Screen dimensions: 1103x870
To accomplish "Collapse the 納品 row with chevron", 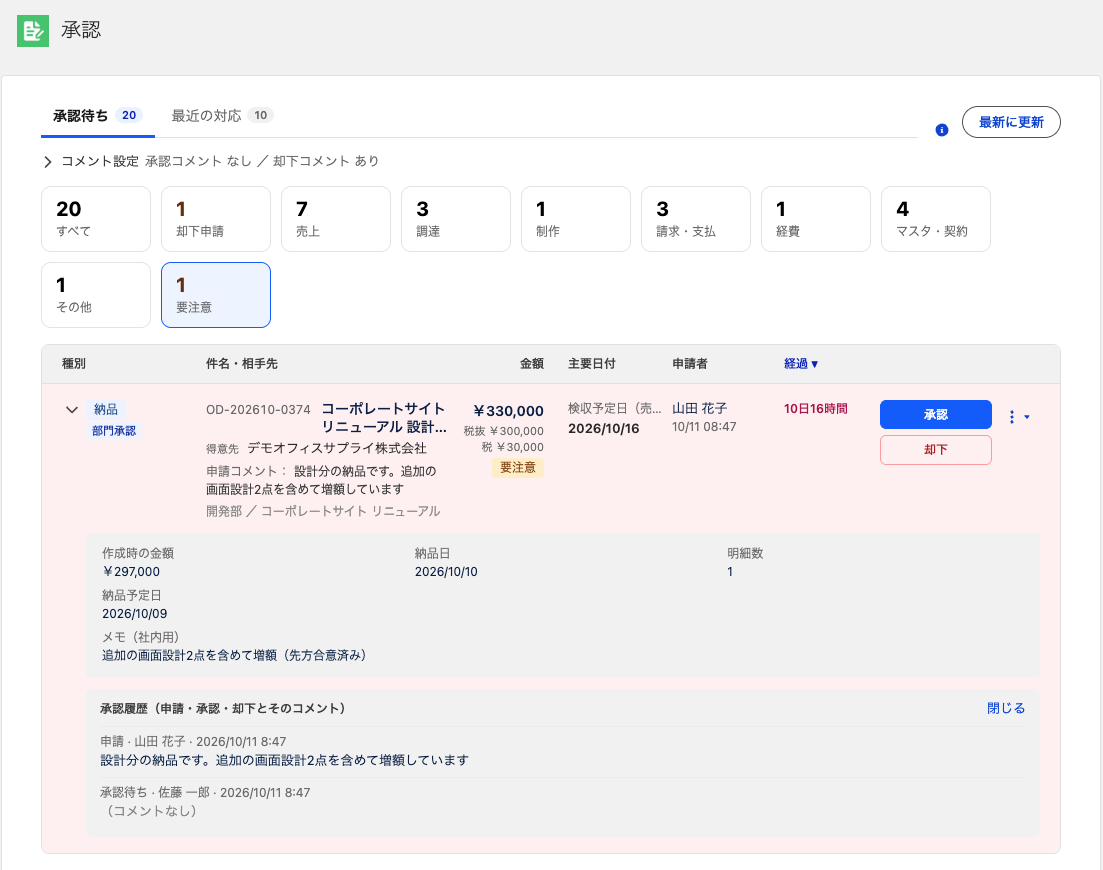I will click(x=72, y=409).
